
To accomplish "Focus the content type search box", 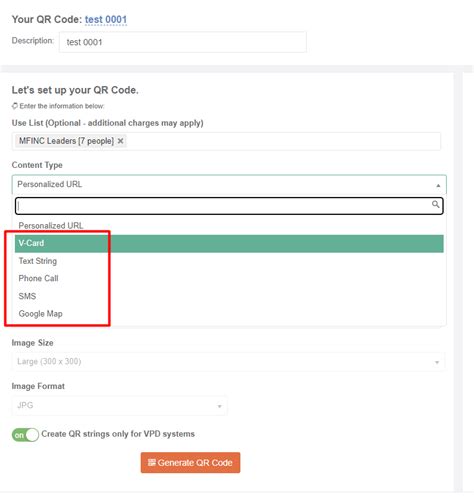I will click(x=229, y=206).
